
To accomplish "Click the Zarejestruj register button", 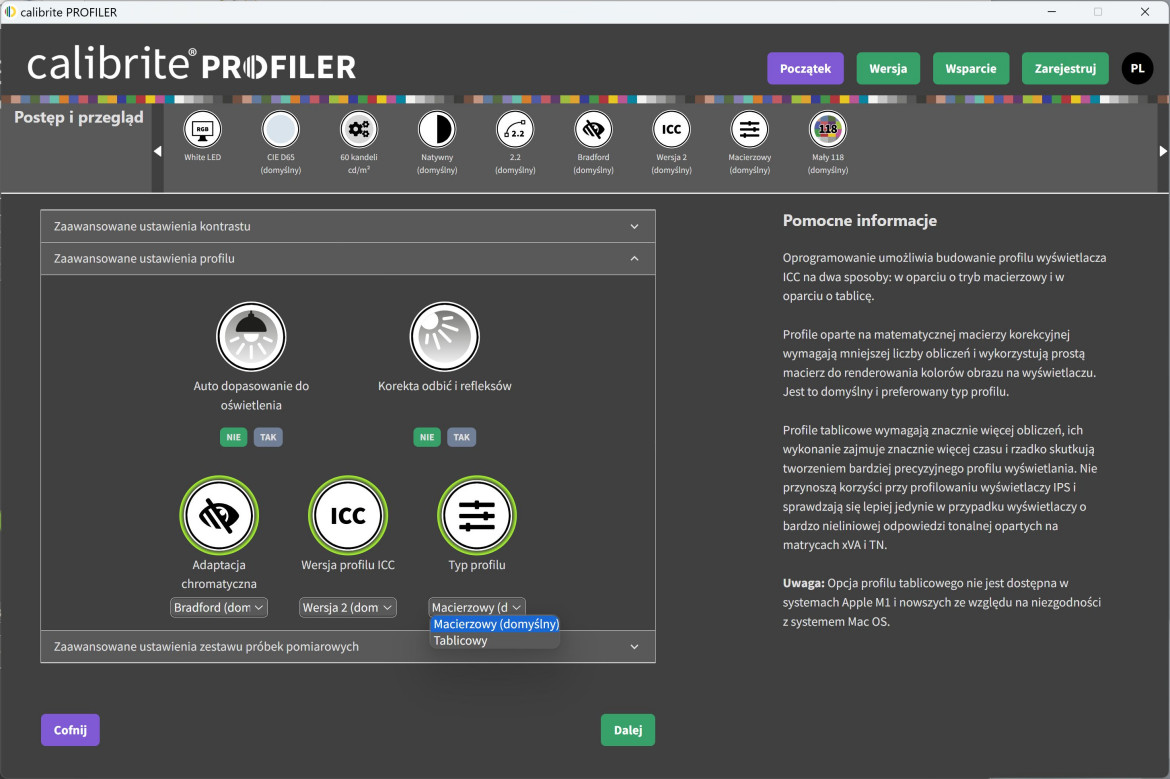I will [1065, 69].
